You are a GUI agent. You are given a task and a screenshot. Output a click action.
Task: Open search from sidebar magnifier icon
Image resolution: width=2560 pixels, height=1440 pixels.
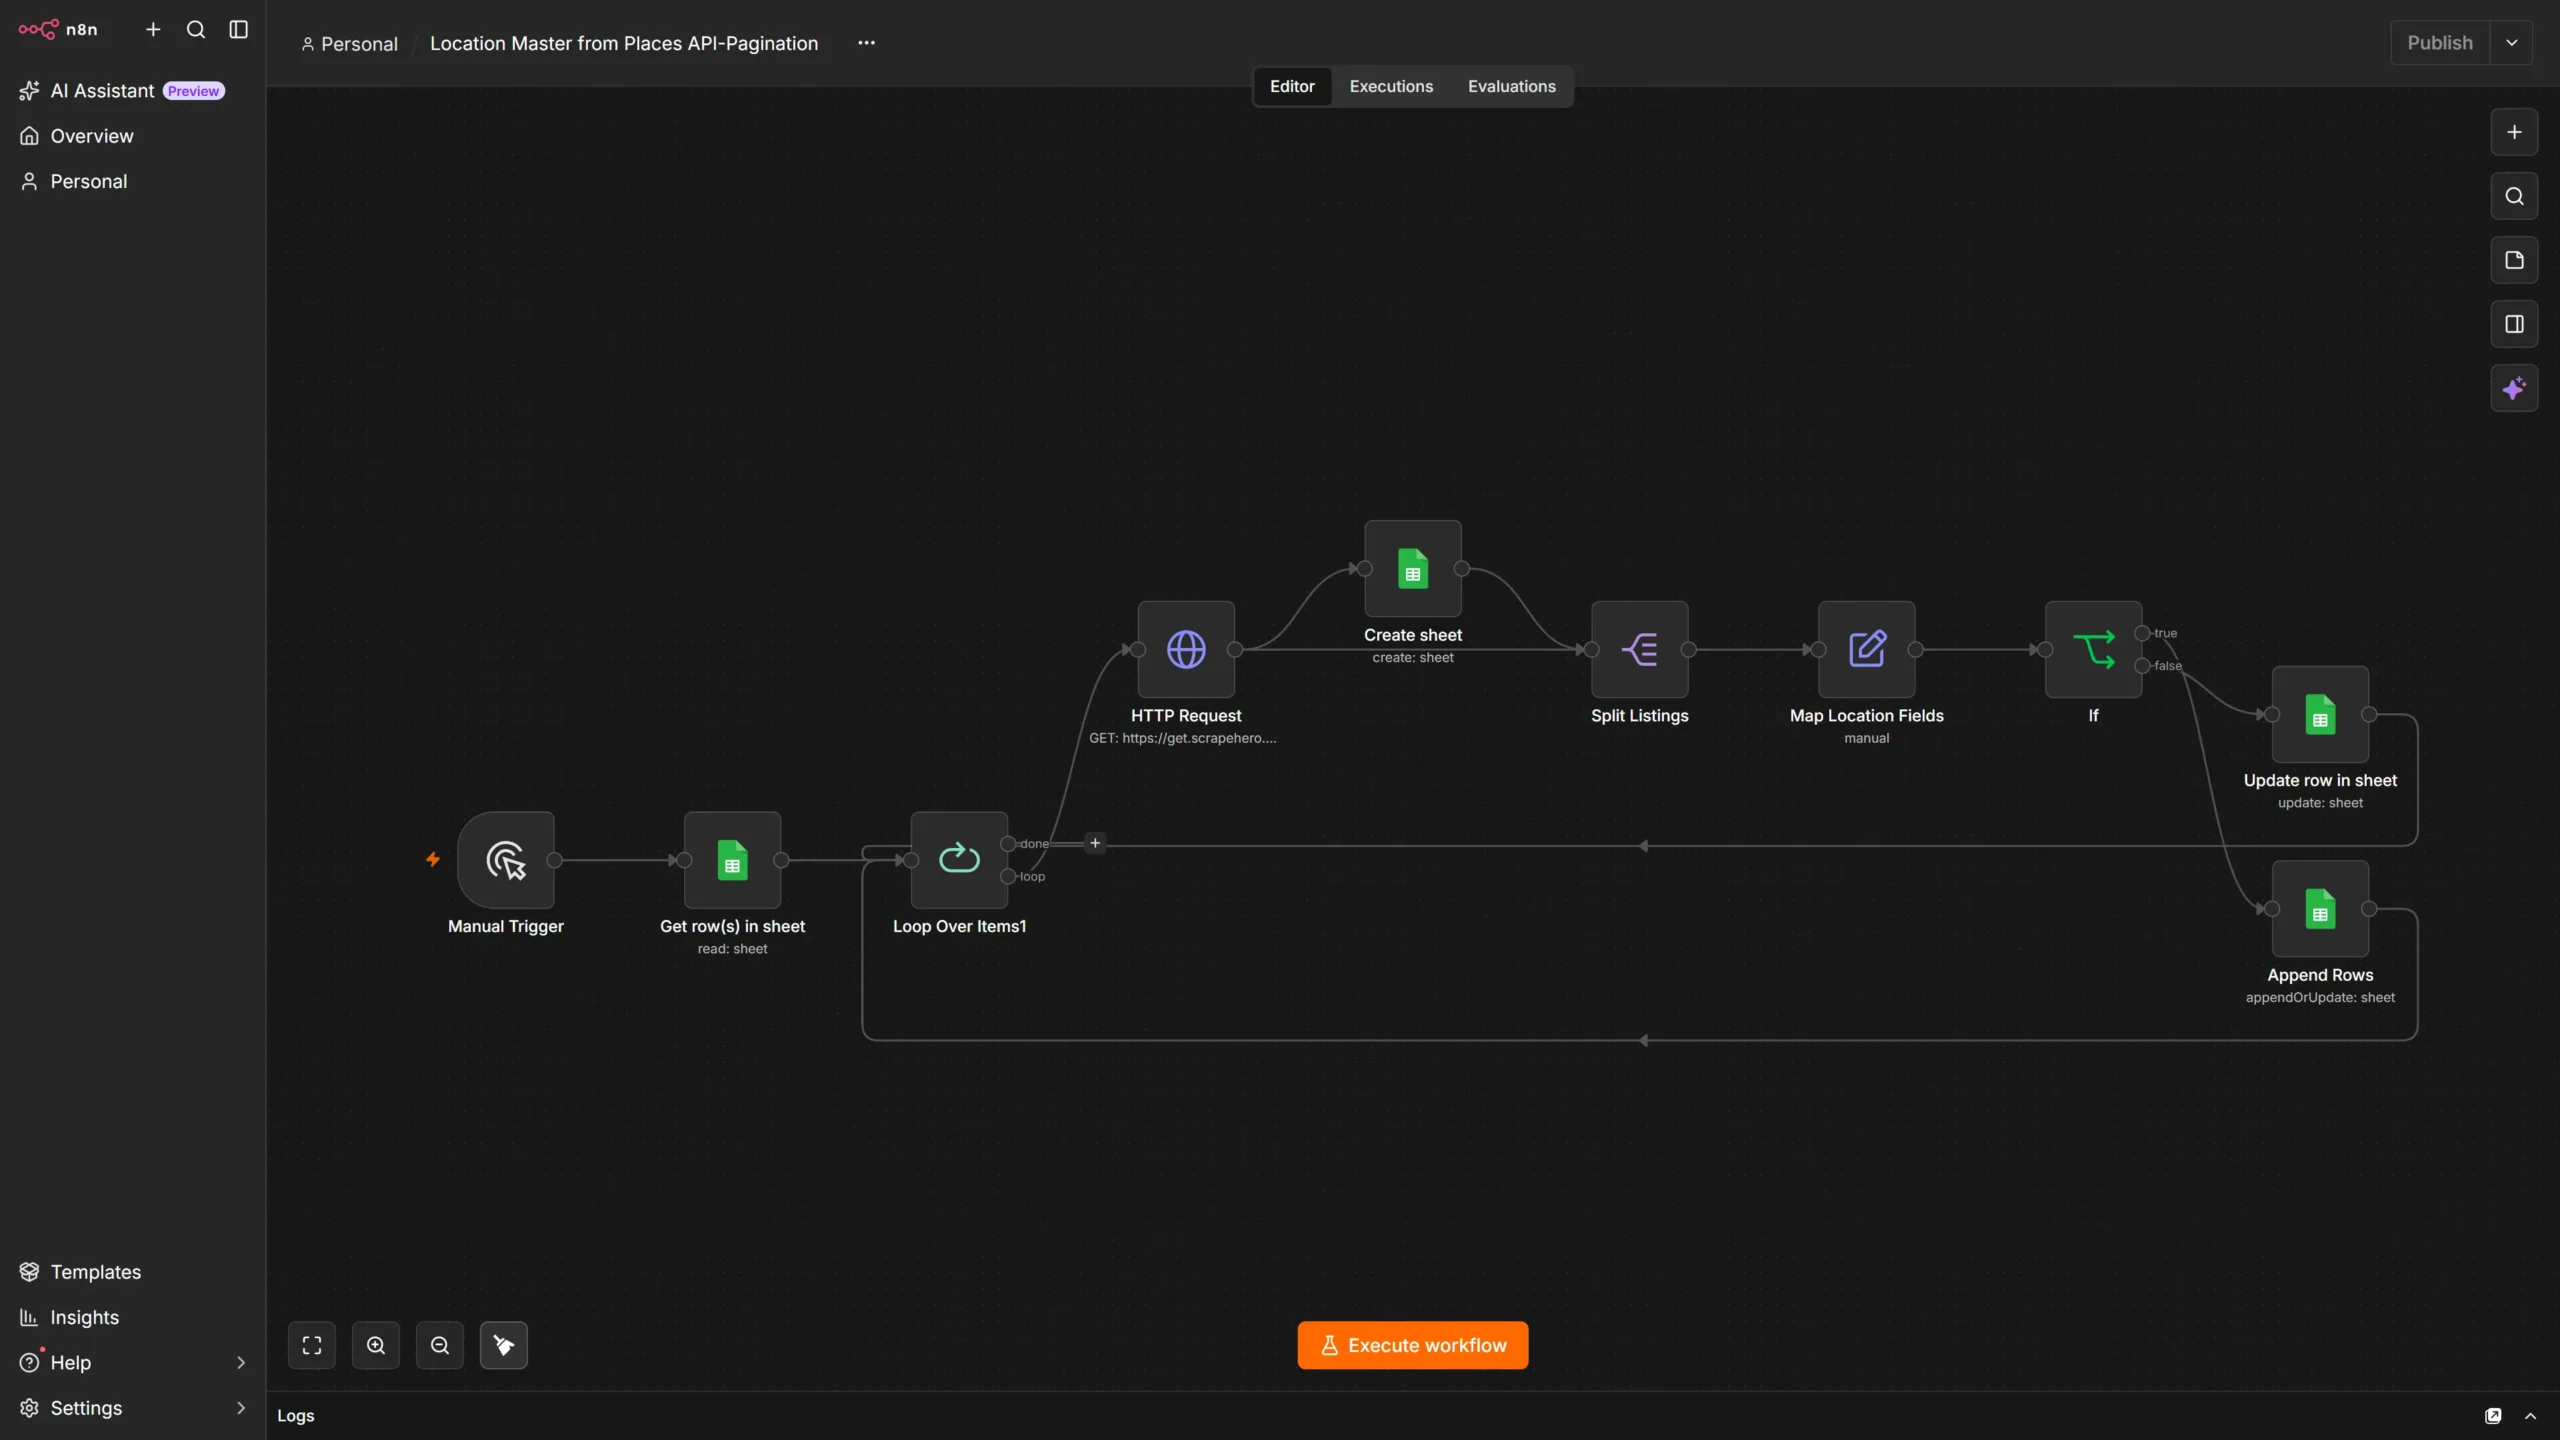196,29
